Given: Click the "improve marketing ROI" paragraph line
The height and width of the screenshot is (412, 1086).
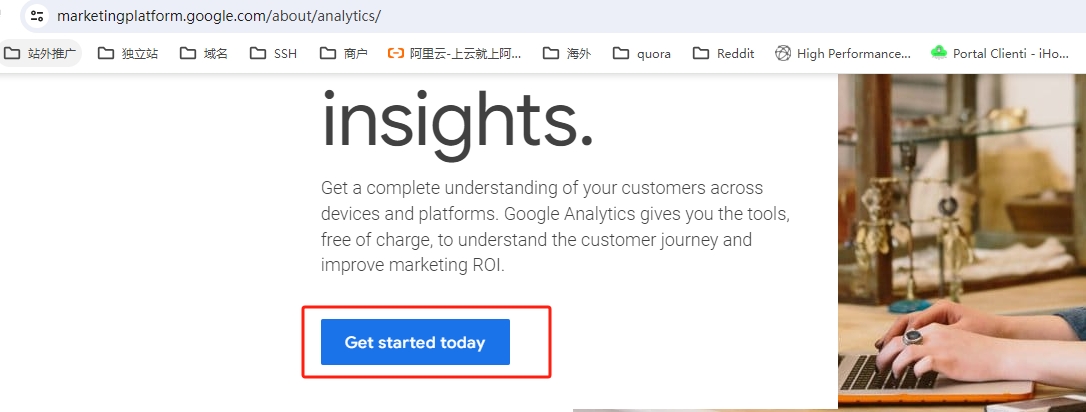Looking at the screenshot, I should pyautogui.click(x=413, y=266).
